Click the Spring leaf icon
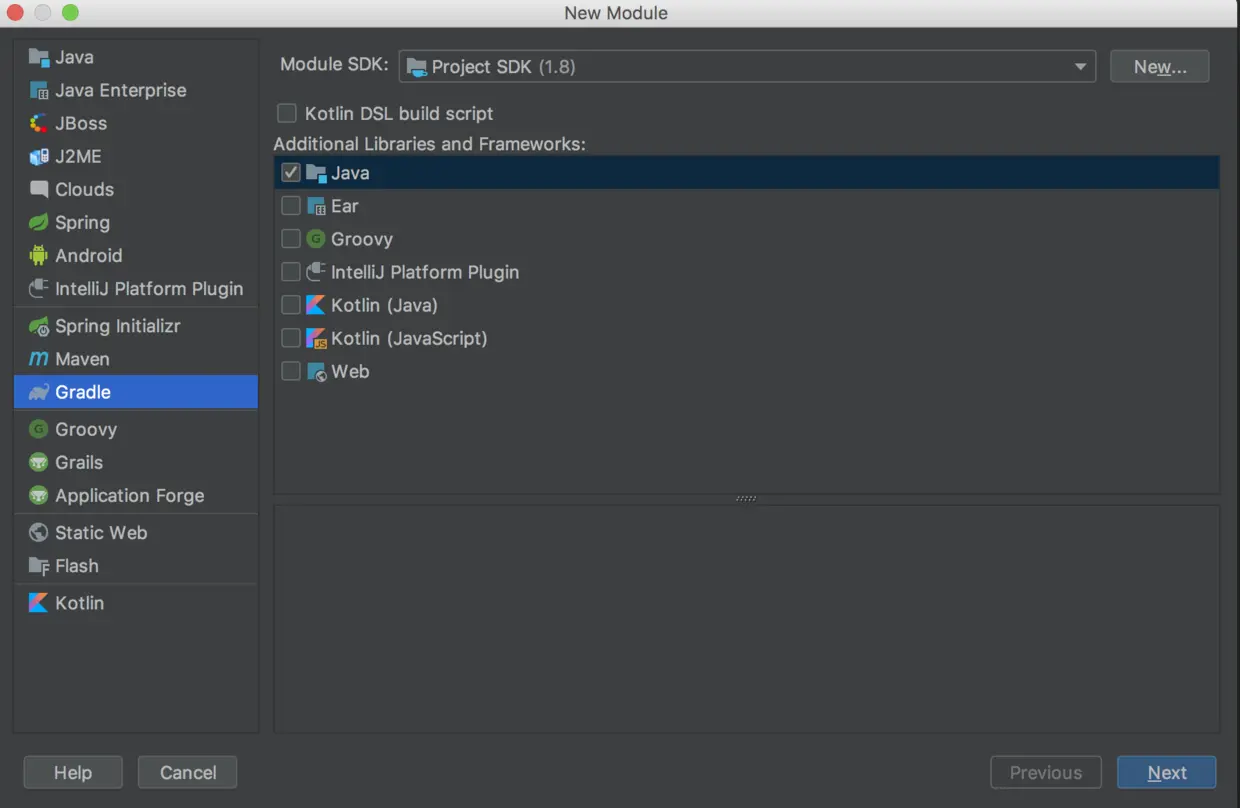The width and height of the screenshot is (1240, 808). (39, 222)
